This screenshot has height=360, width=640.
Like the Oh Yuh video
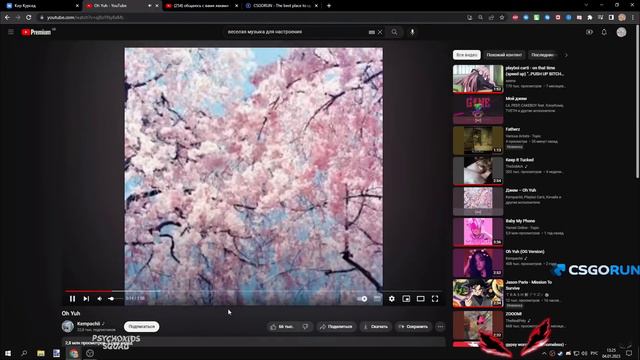pos(282,327)
